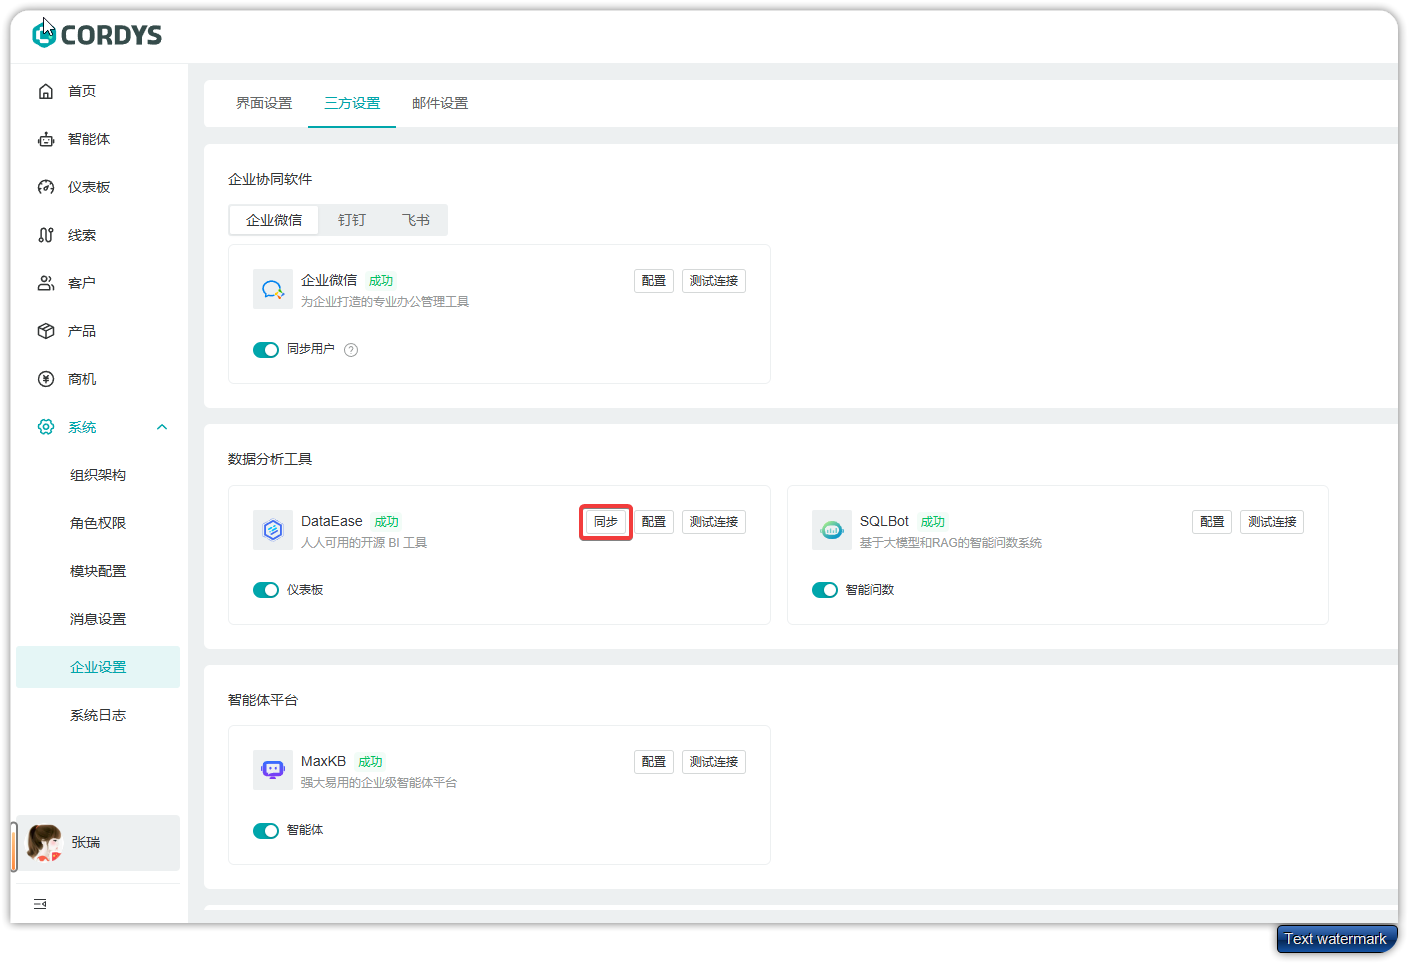Click the sidebar collapse icon at bottom left
The image size is (1408, 963).
point(40,903)
